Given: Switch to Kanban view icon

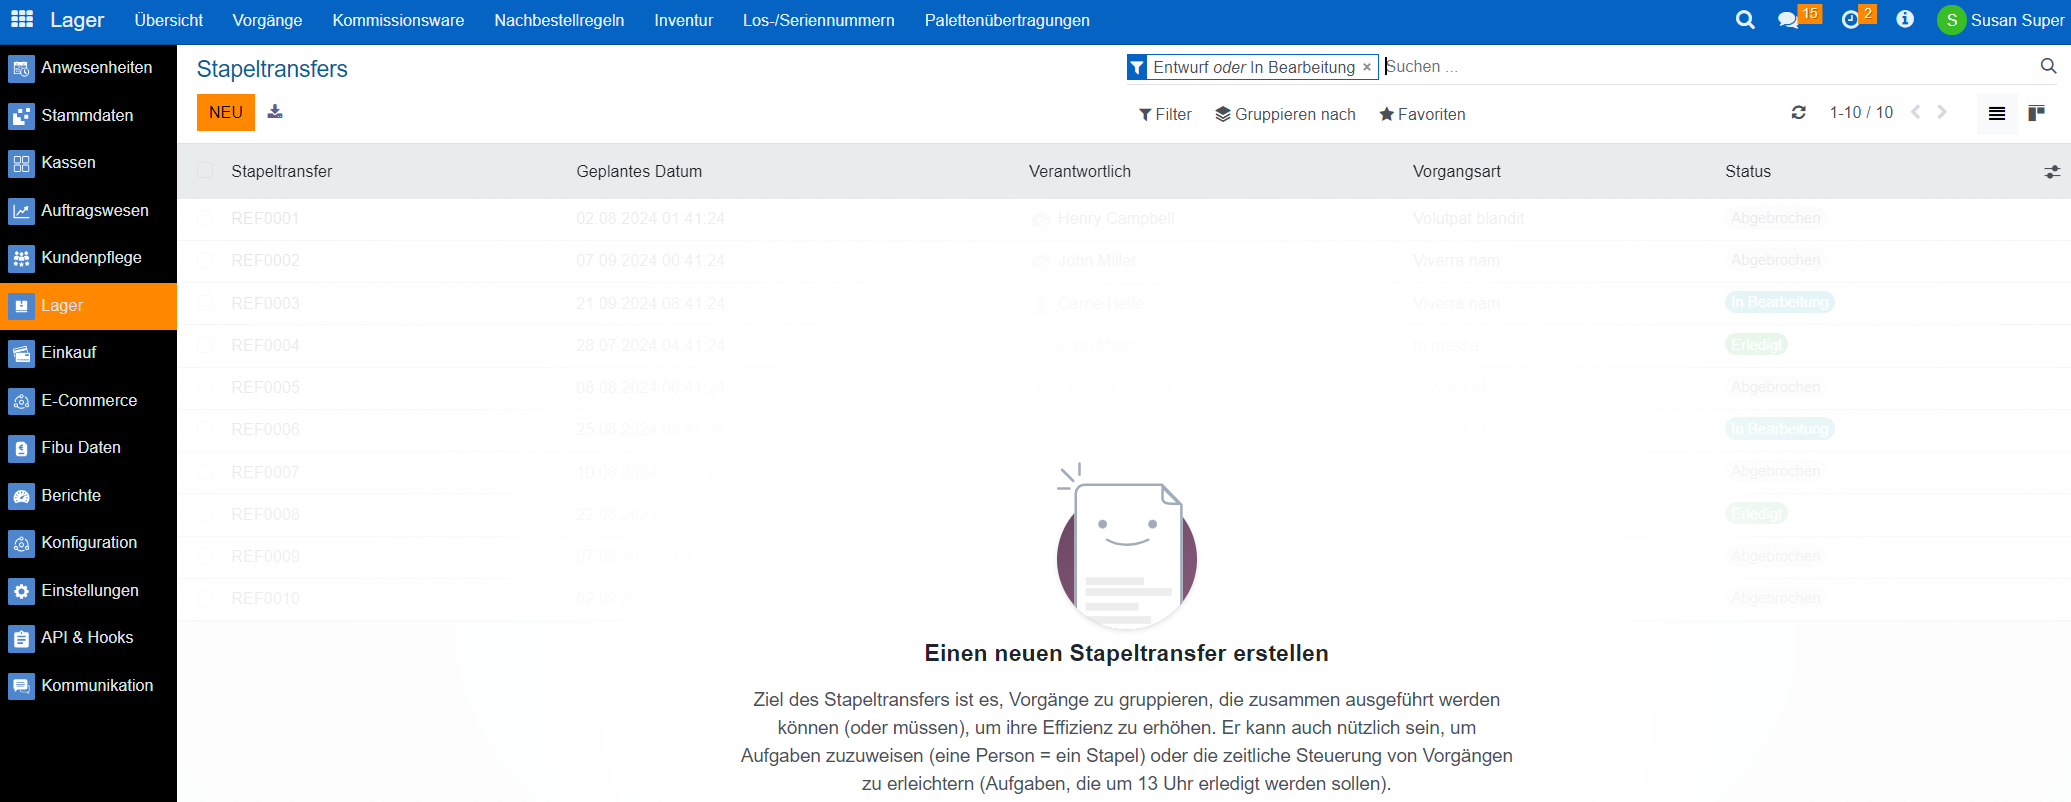Looking at the screenshot, I should pos(2036,113).
